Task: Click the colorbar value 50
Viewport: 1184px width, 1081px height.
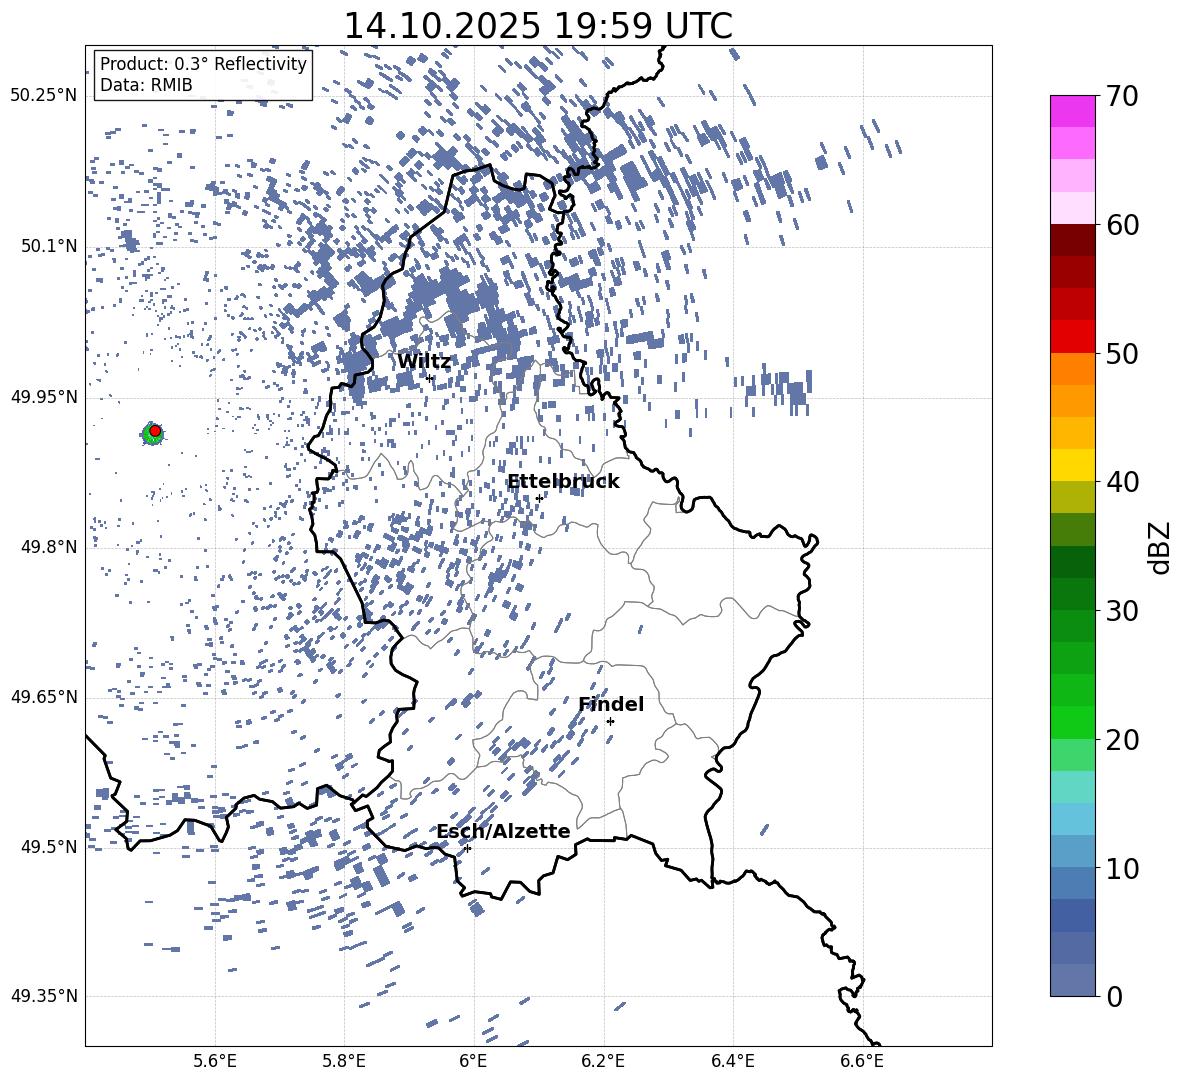Action: tap(1122, 353)
